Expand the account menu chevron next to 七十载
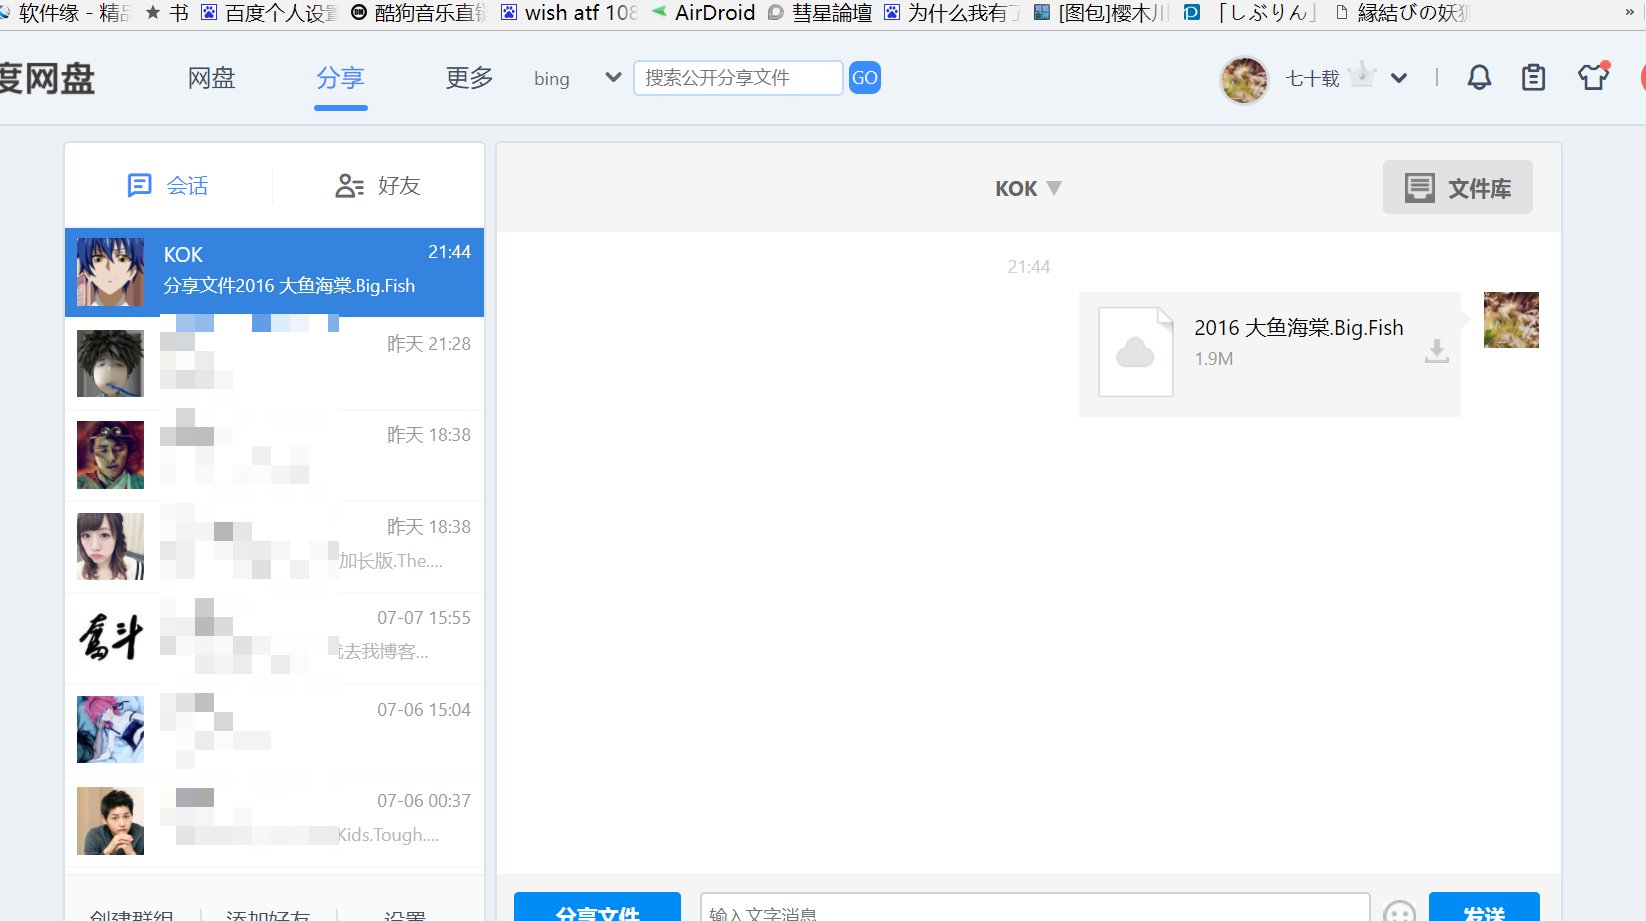 tap(1399, 77)
